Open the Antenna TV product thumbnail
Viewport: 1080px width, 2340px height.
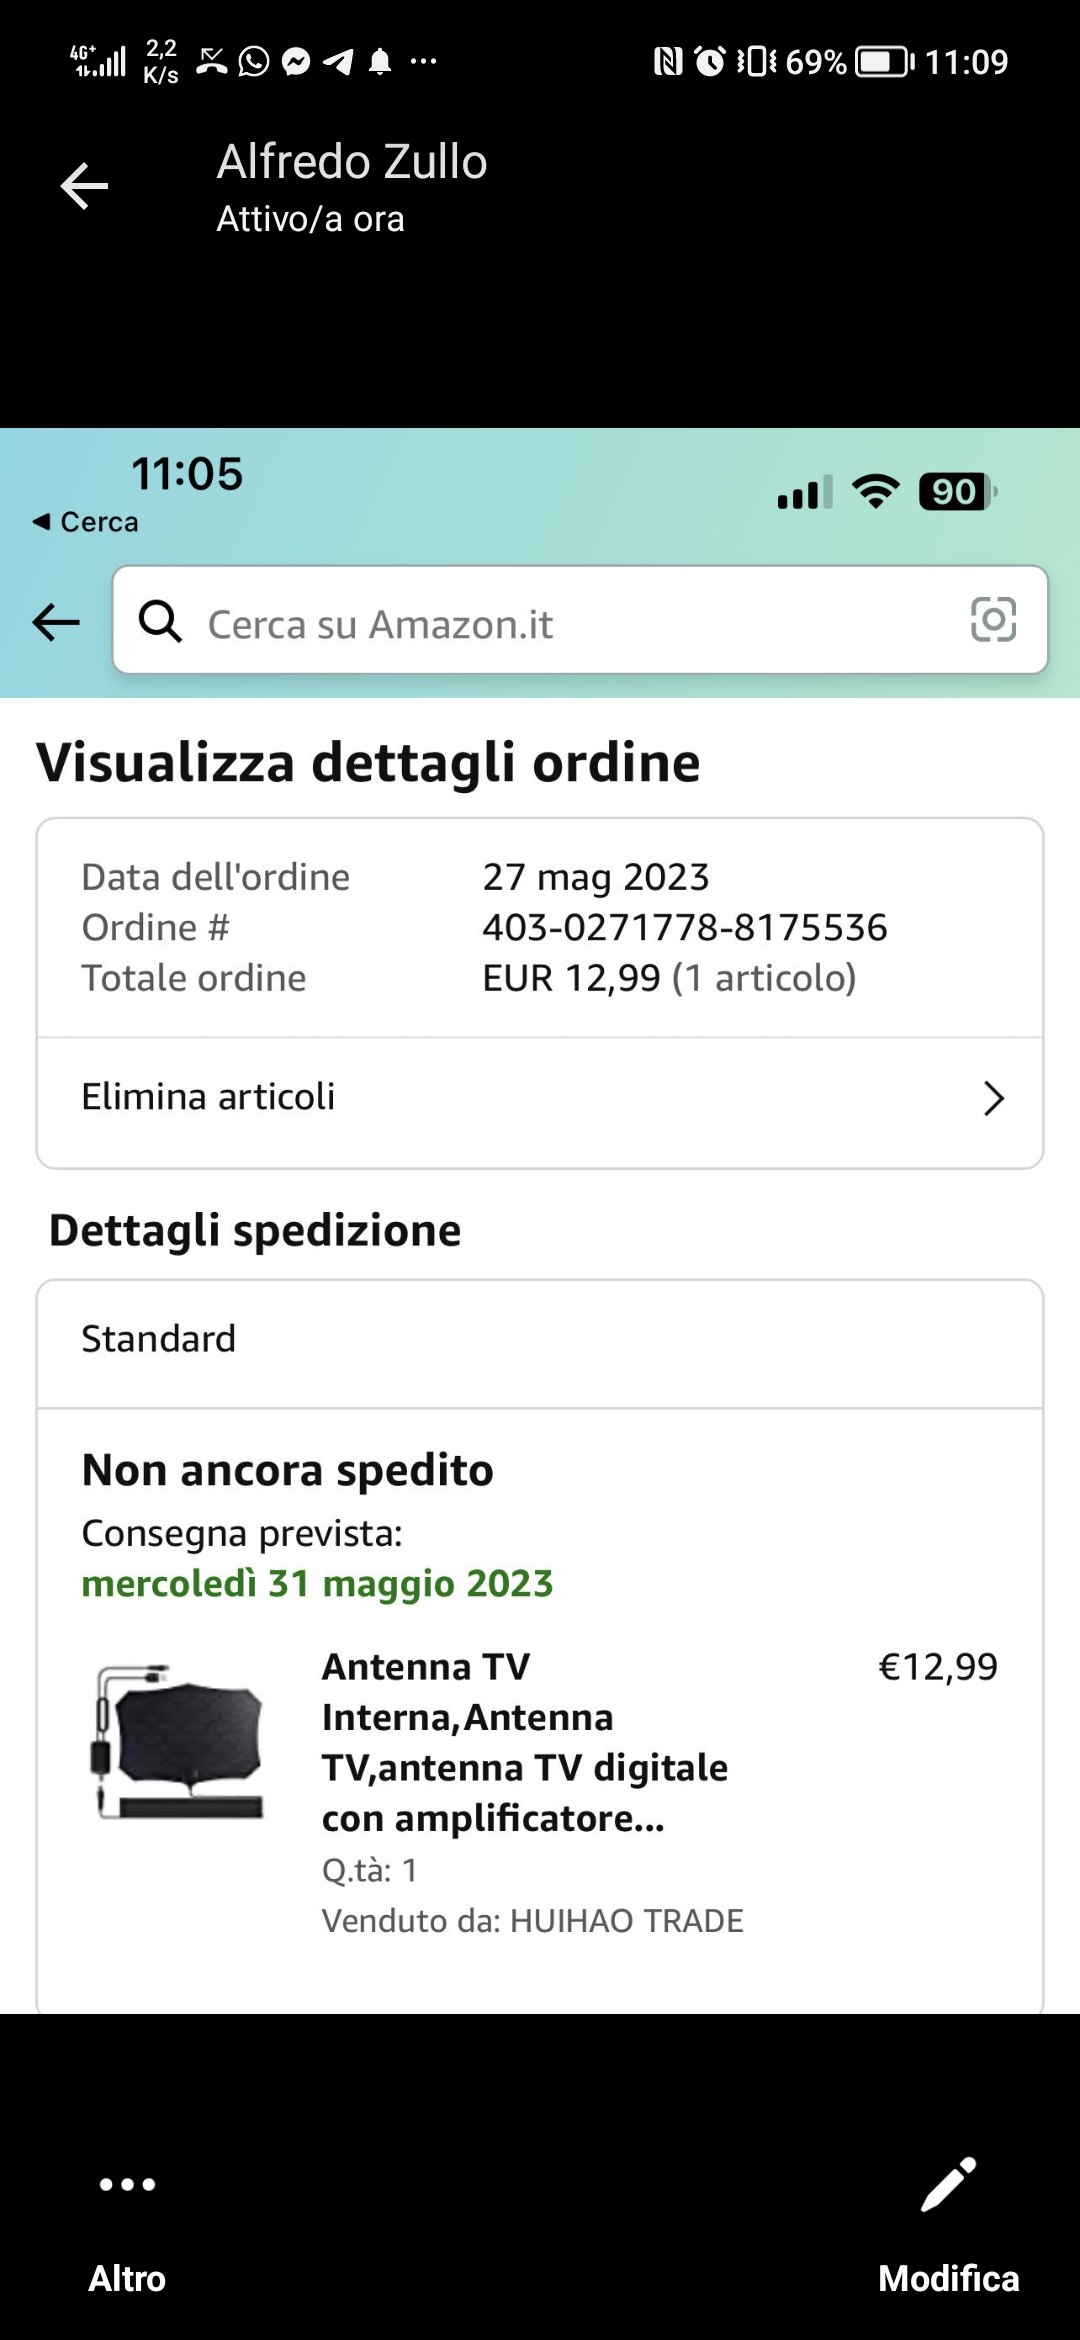click(181, 1740)
